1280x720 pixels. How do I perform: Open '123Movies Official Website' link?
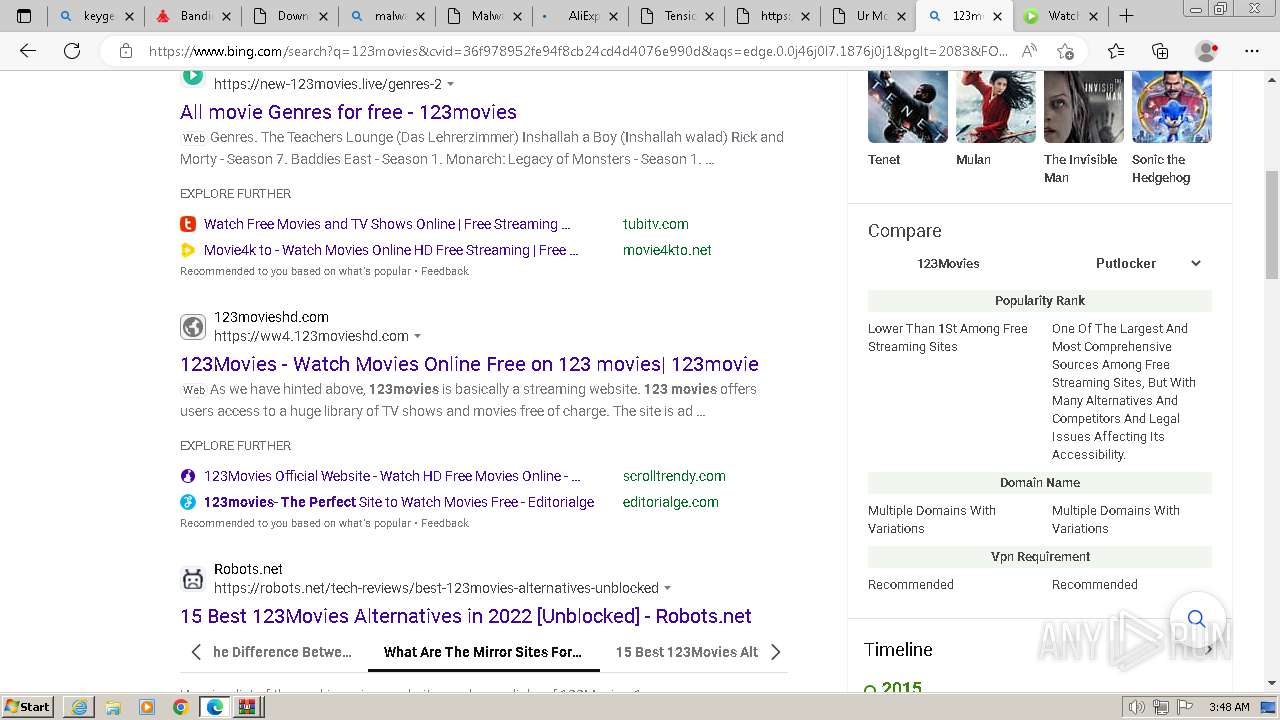[x=392, y=476]
